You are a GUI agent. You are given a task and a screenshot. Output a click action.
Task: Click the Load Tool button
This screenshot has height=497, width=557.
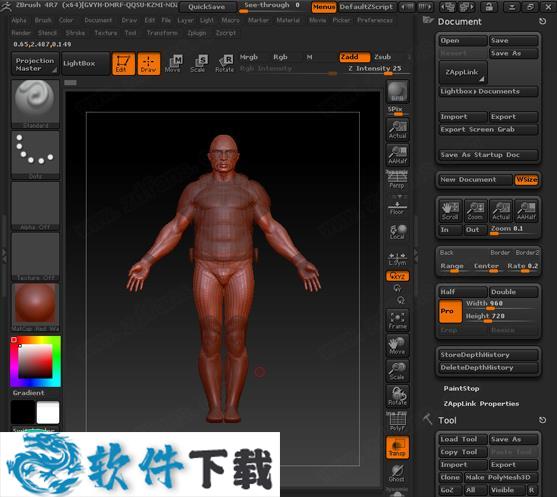pos(463,439)
